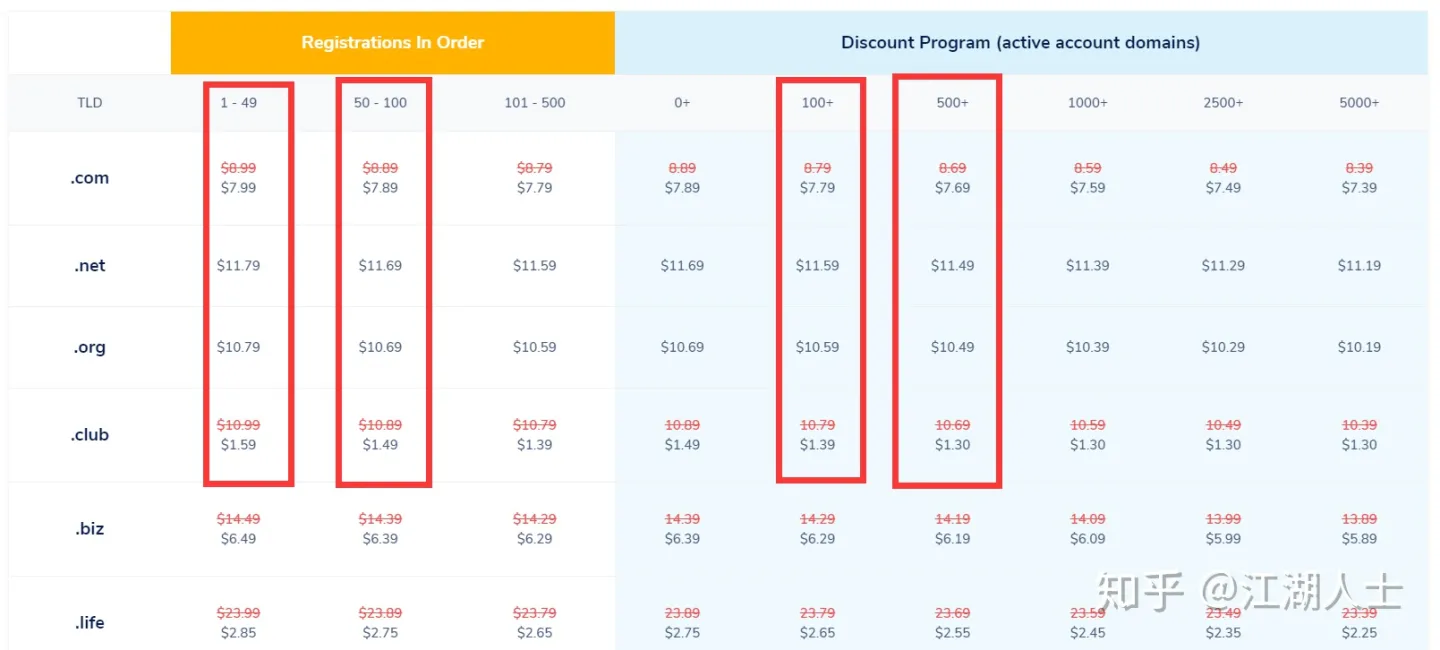Select the .org TLD label
This screenshot has width=1440, height=650.
pyautogui.click(x=90, y=348)
